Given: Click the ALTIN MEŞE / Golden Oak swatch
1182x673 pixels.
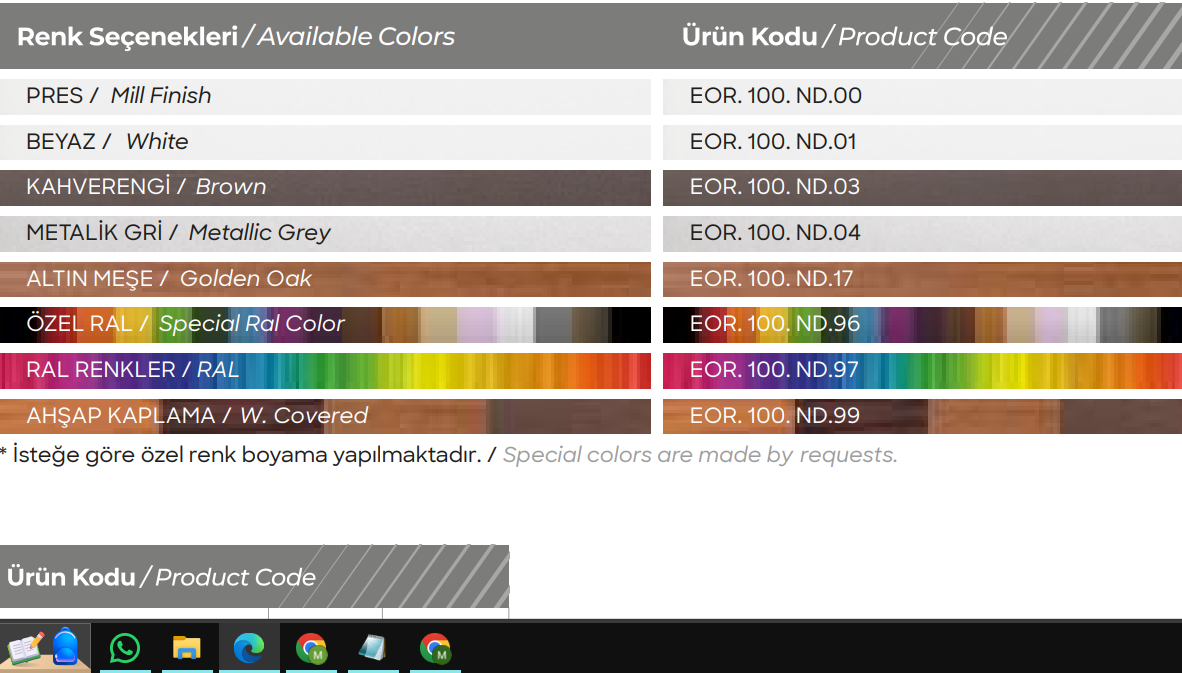Looking at the screenshot, I should click(x=325, y=279).
